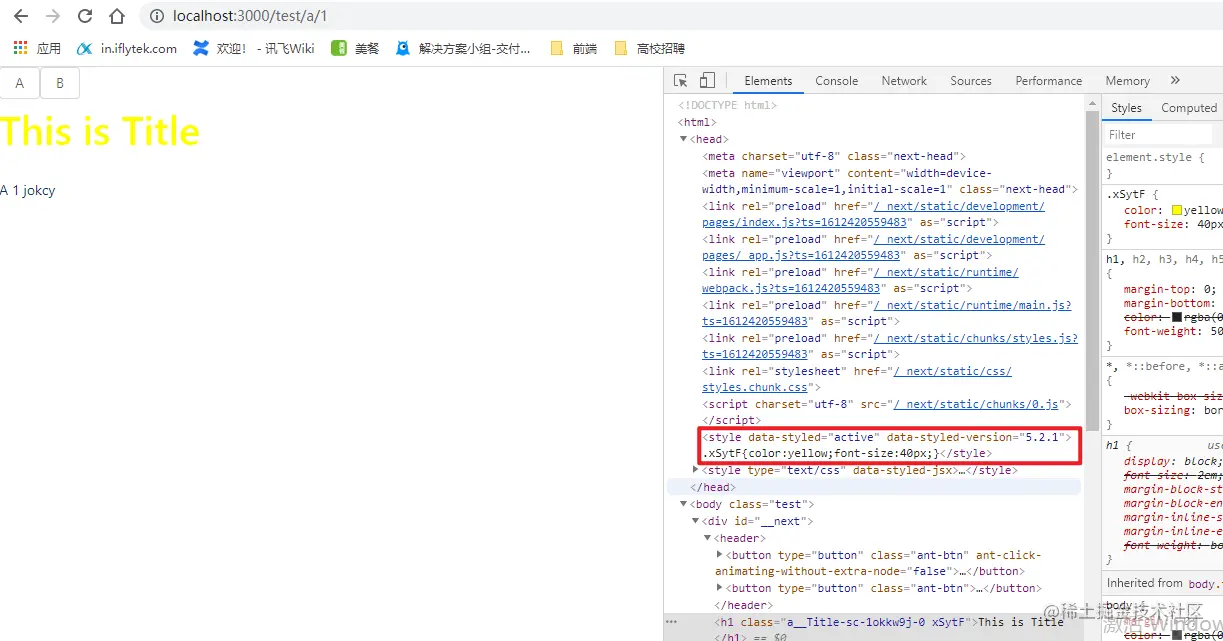Switch to the Elements tab

768,81
